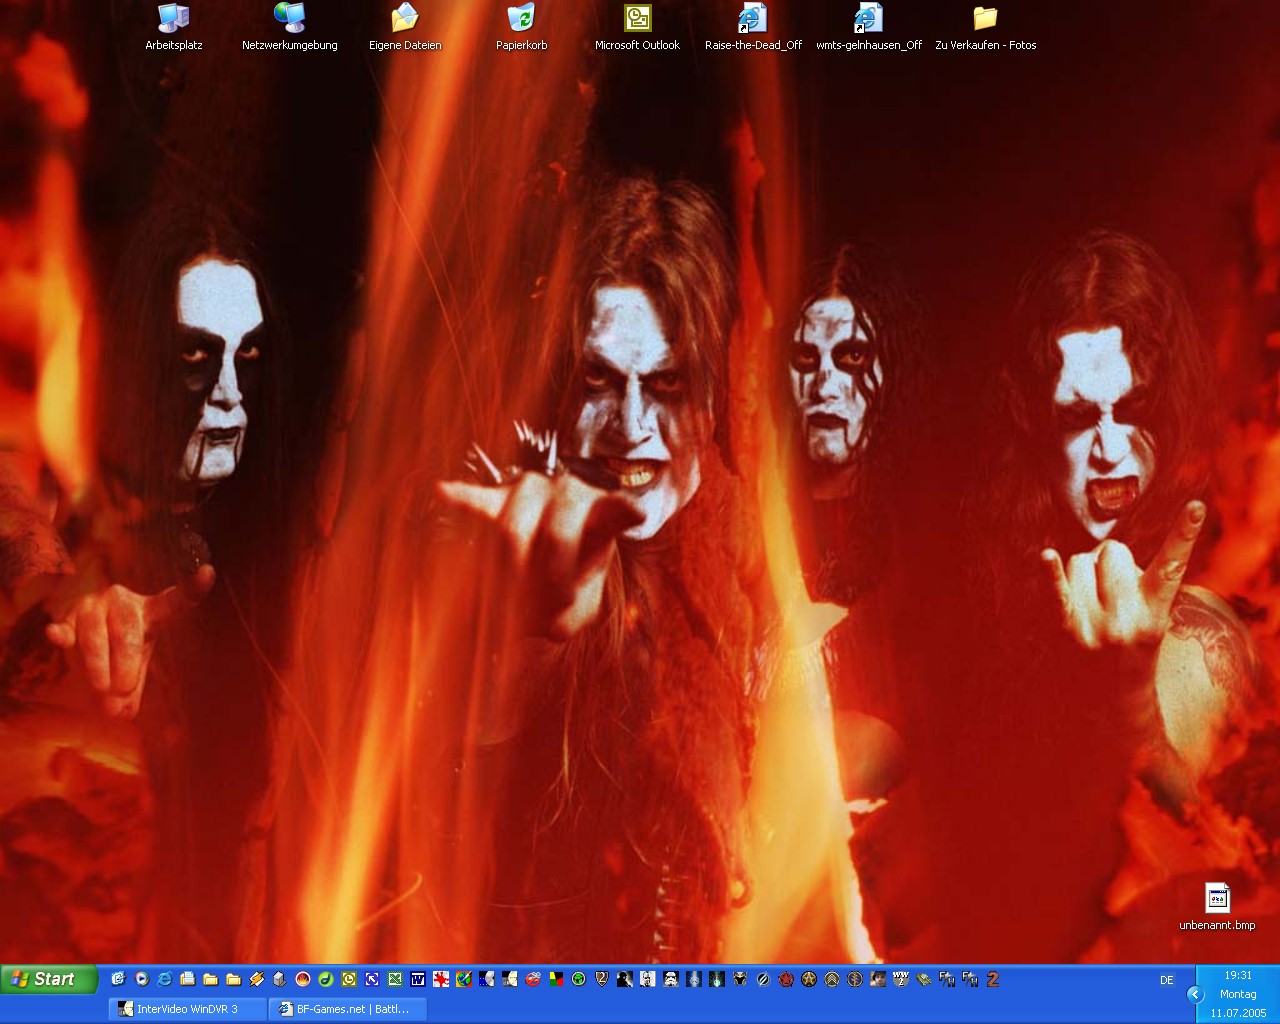Launch Winamp from the quick launch bar
This screenshot has width=1280, height=1024.
coord(256,979)
